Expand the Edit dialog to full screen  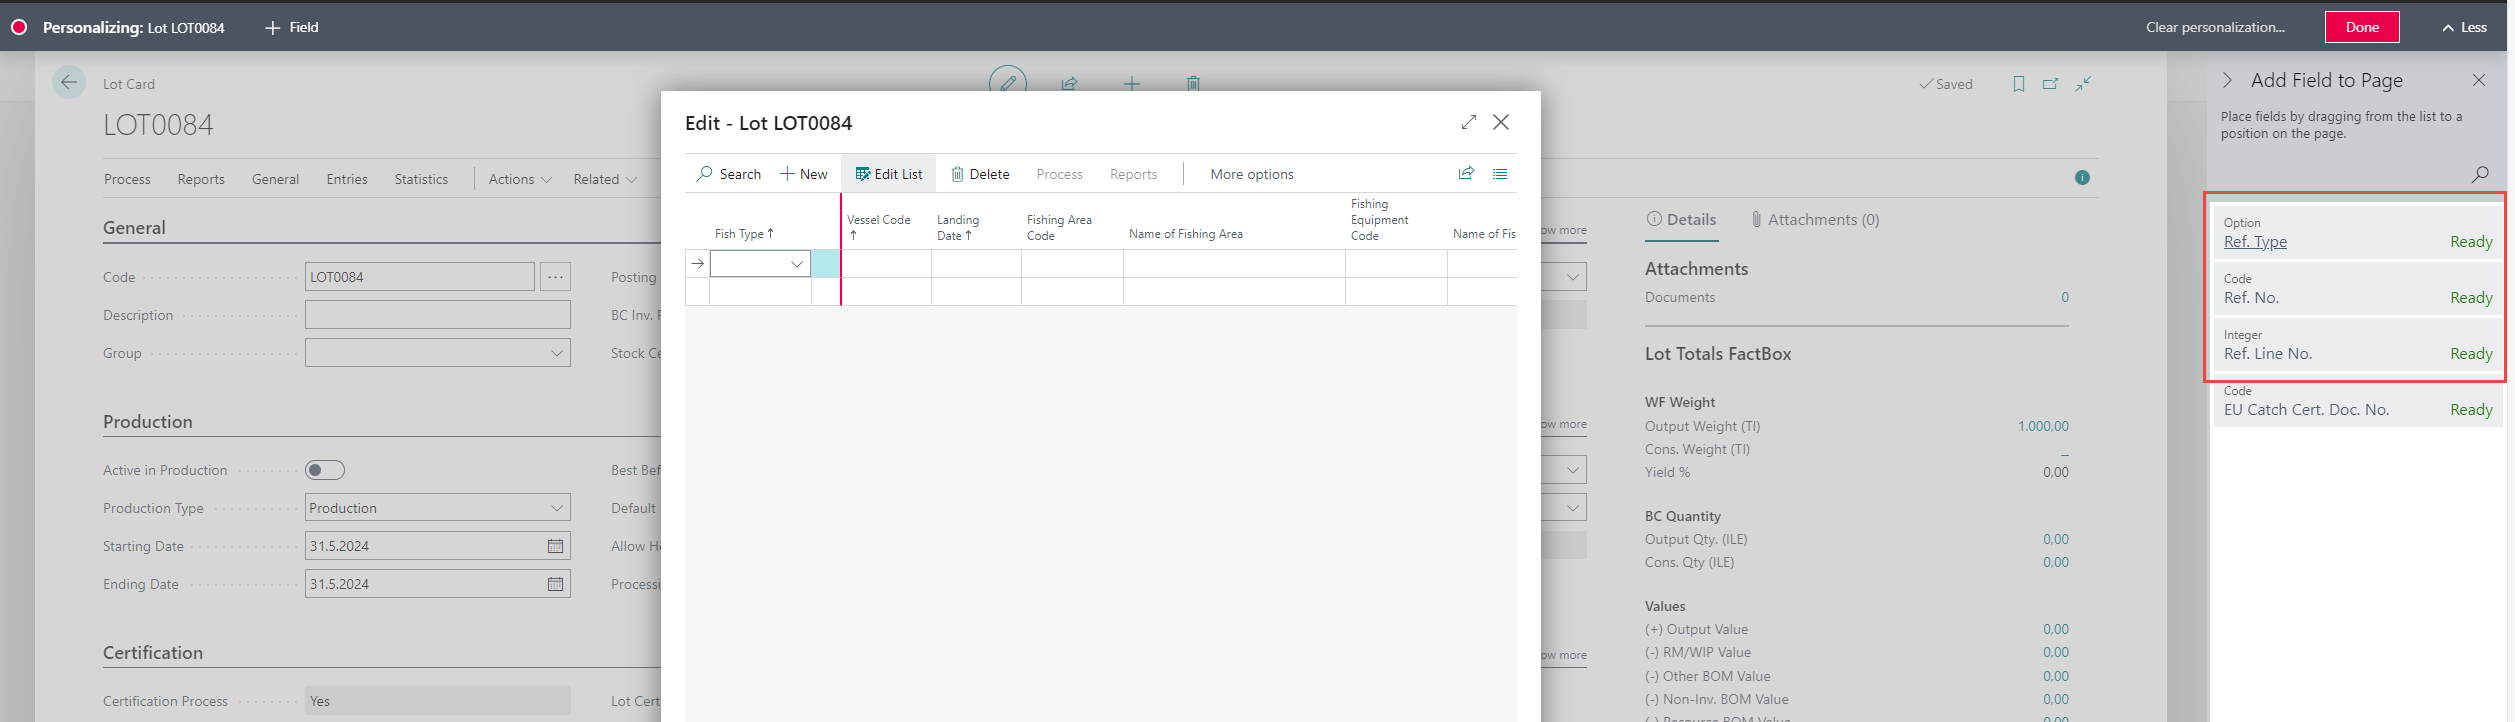tap(1468, 122)
